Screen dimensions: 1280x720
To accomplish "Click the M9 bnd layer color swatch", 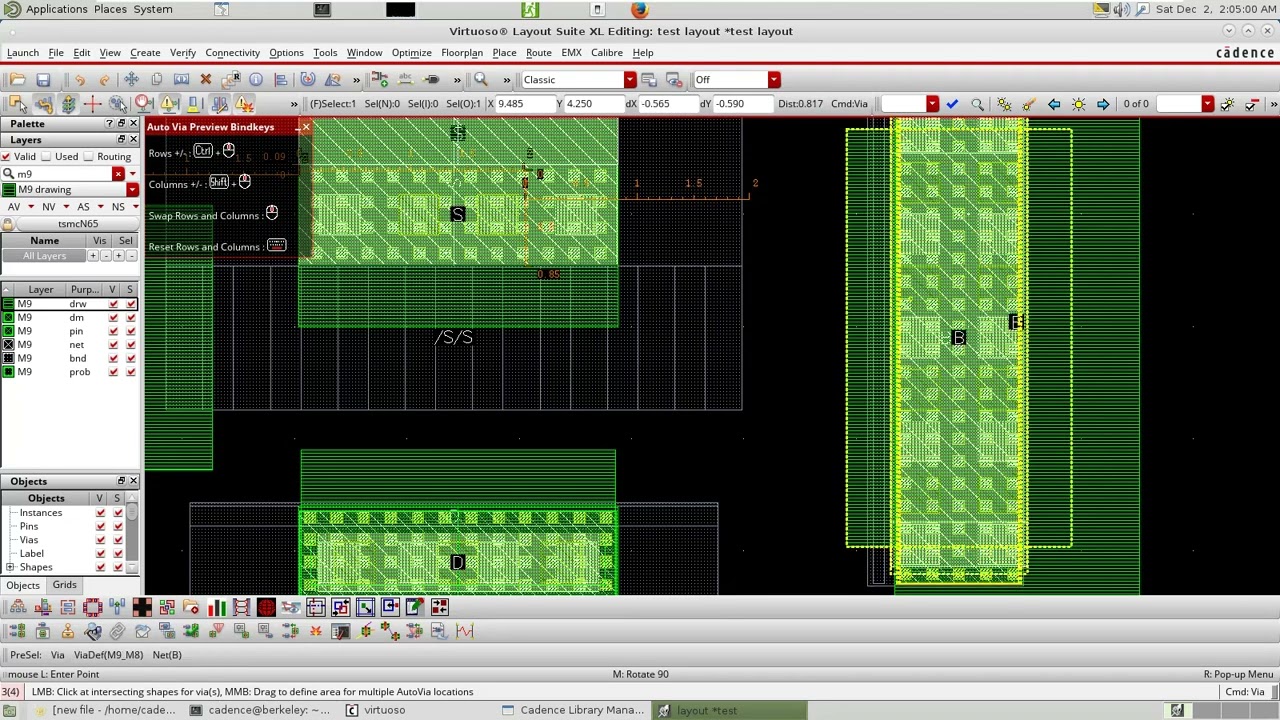I will click(8, 358).
